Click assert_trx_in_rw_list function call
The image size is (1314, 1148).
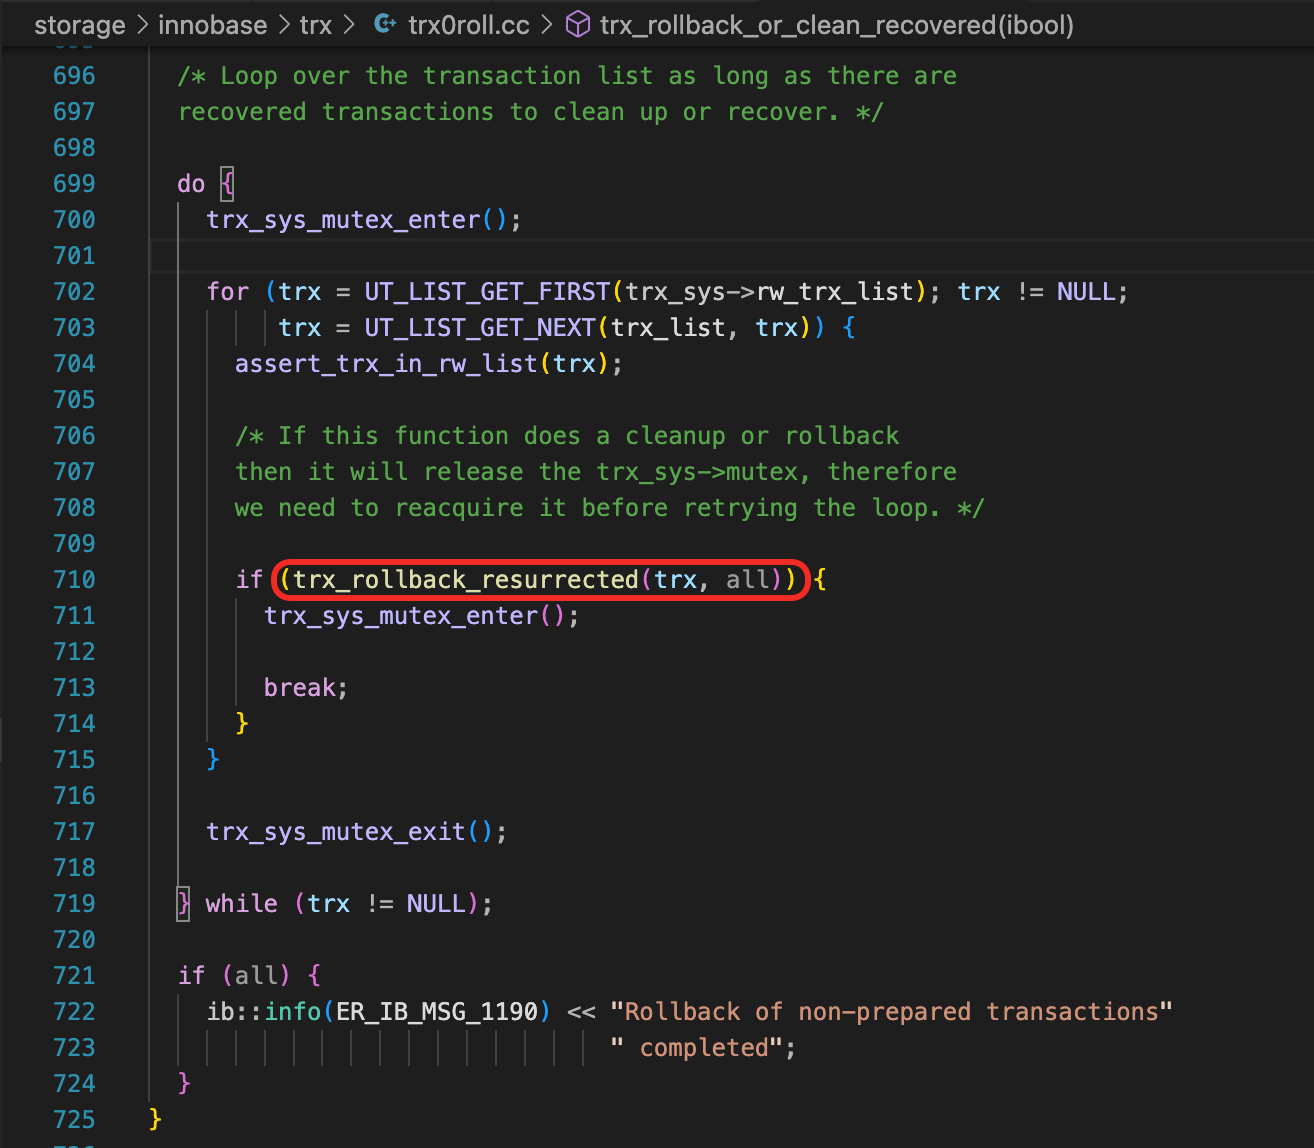coord(386,364)
